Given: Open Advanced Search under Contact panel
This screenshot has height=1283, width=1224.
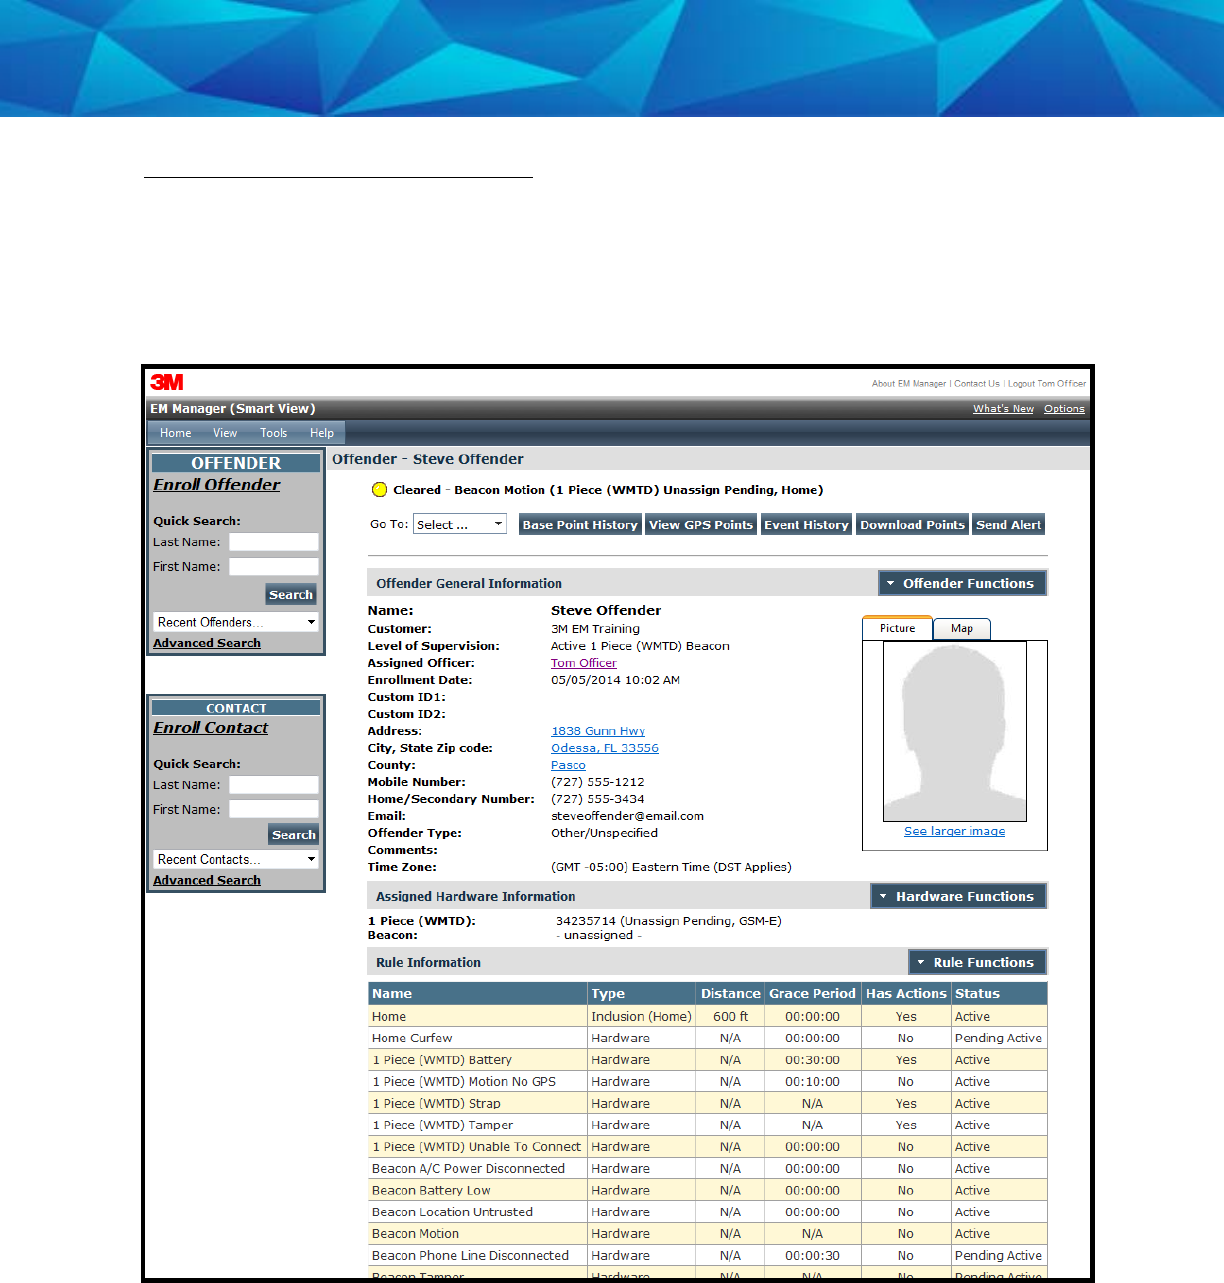Looking at the screenshot, I should (x=207, y=880).
